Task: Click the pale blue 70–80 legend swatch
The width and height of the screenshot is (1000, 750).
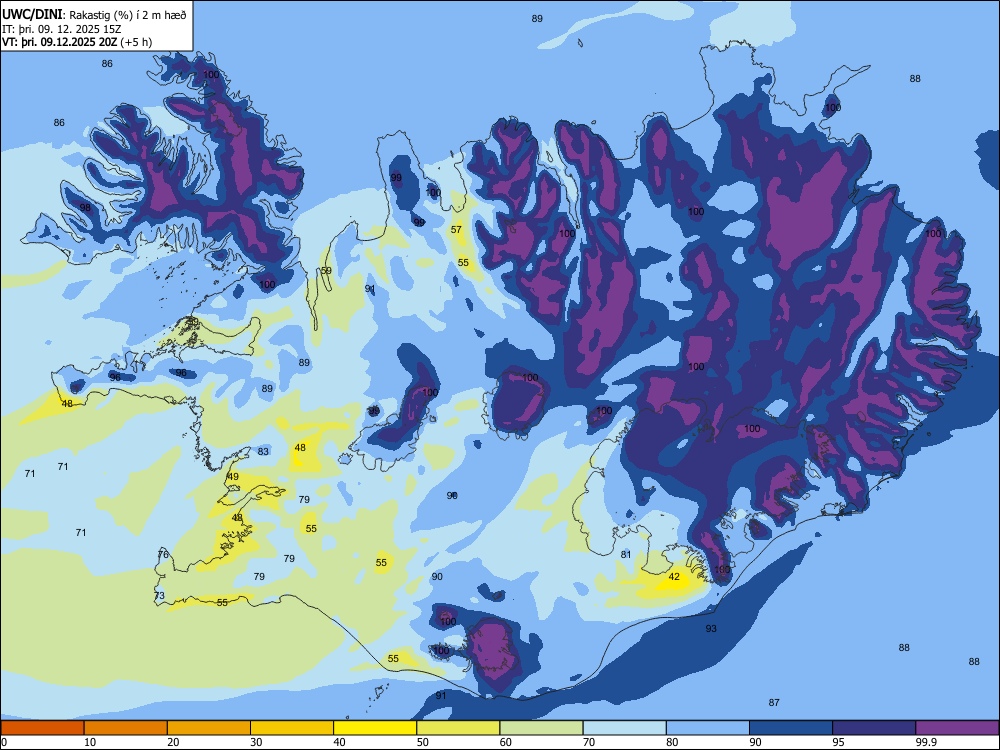Action: pos(624,728)
